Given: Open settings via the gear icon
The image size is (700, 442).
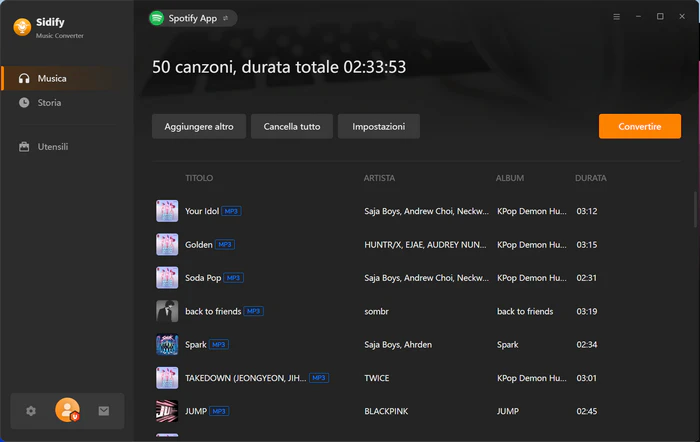Looking at the screenshot, I should 31,411.
